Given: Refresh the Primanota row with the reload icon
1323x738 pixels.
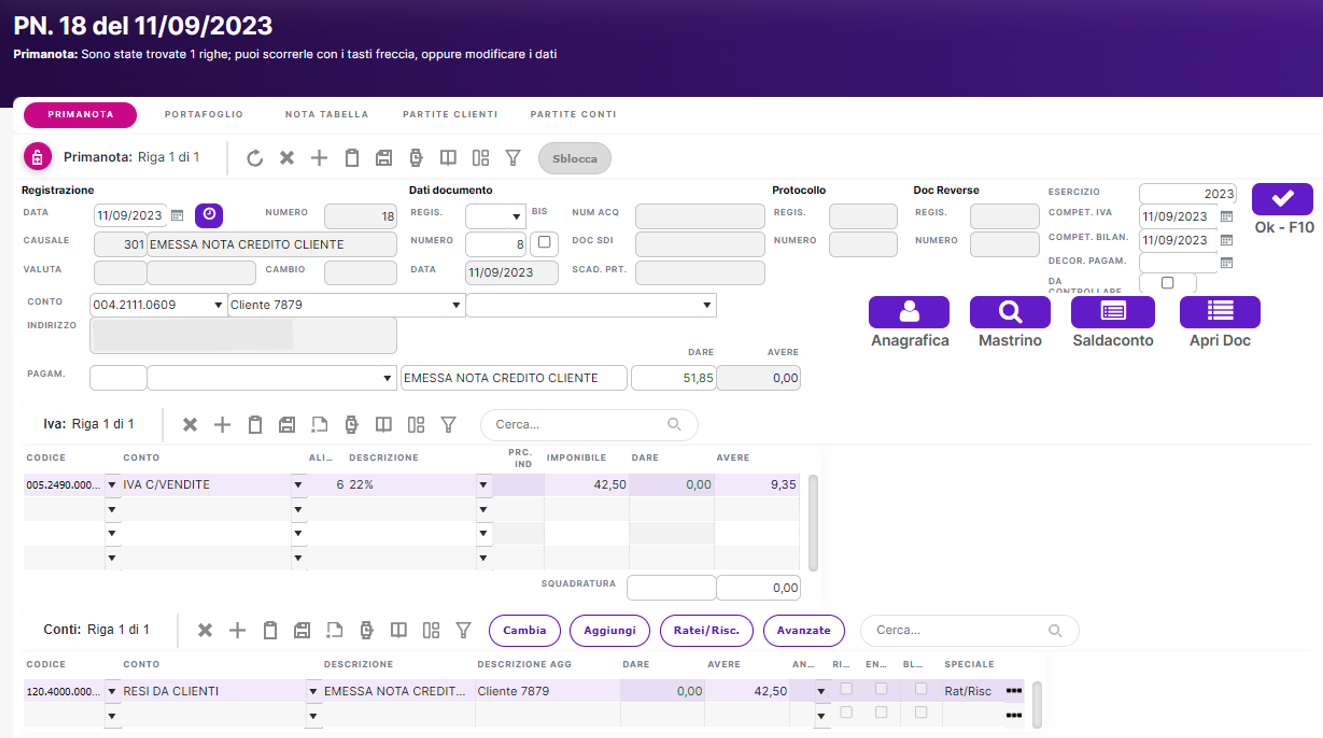Looking at the screenshot, I should [255, 158].
